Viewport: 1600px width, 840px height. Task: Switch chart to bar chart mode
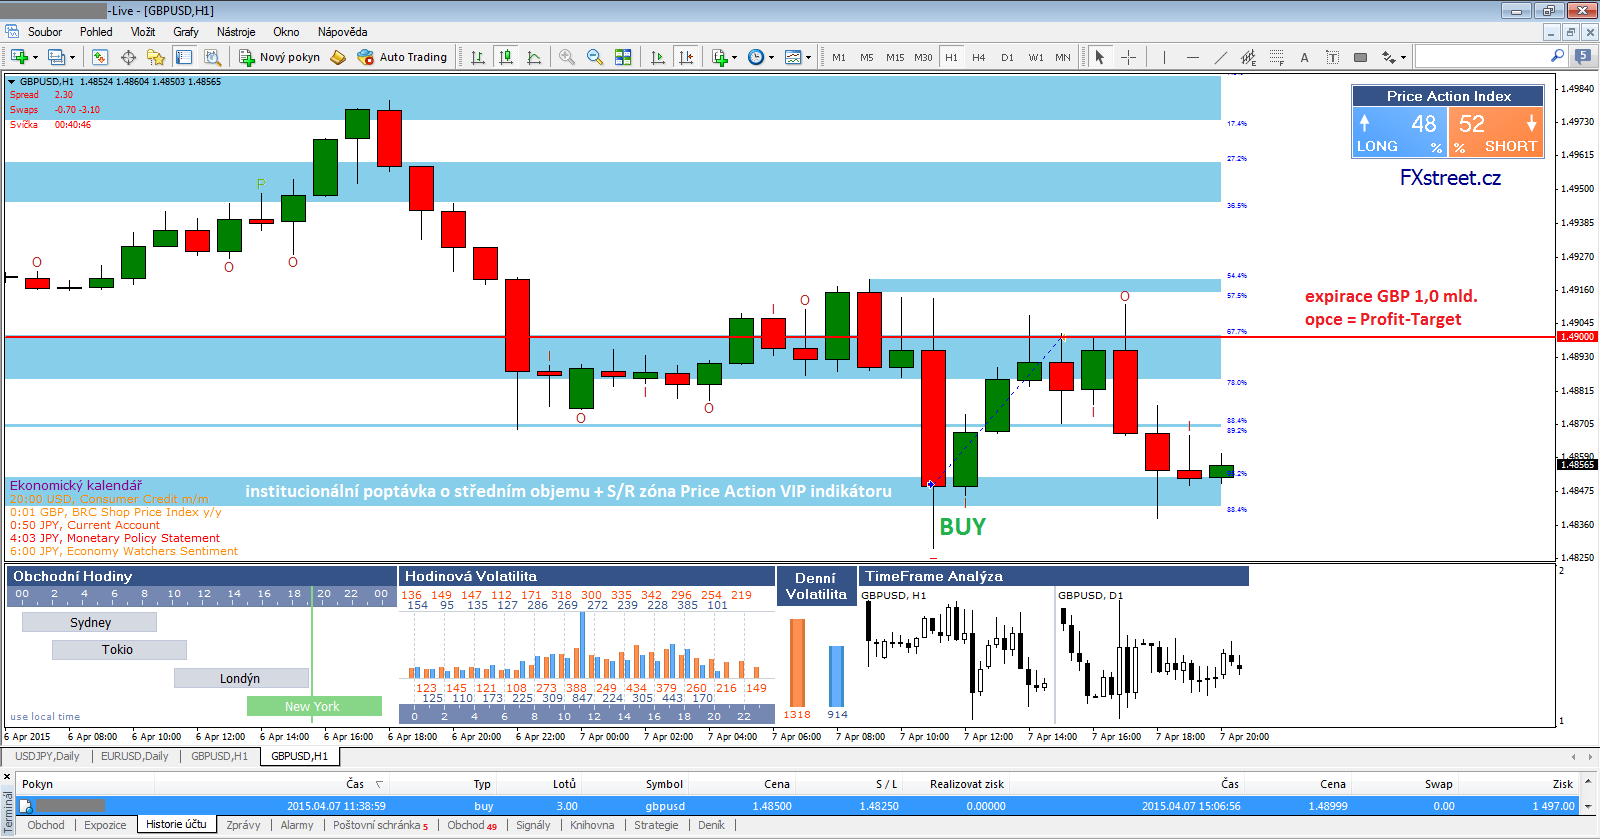[478, 57]
